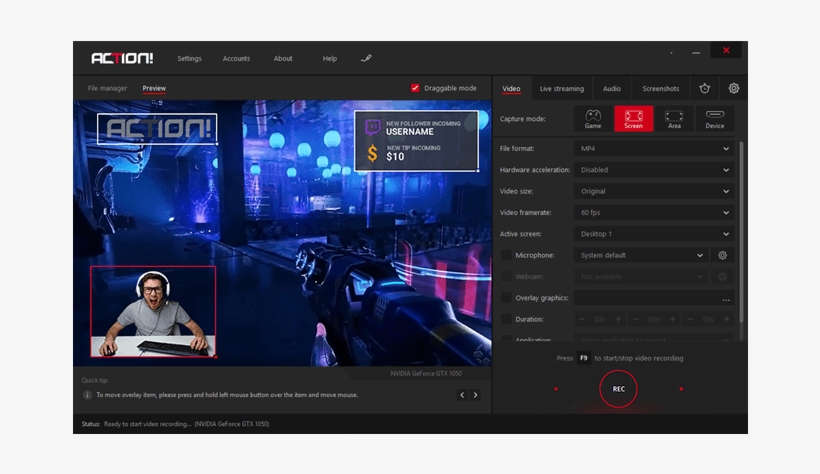Open the File manager tab
The width and height of the screenshot is (820, 474).
pyautogui.click(x=107, y=88)
